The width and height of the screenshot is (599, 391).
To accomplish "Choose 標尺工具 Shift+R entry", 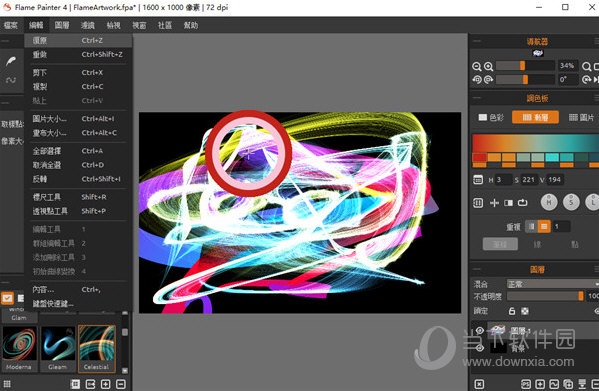I will [78, 197].
